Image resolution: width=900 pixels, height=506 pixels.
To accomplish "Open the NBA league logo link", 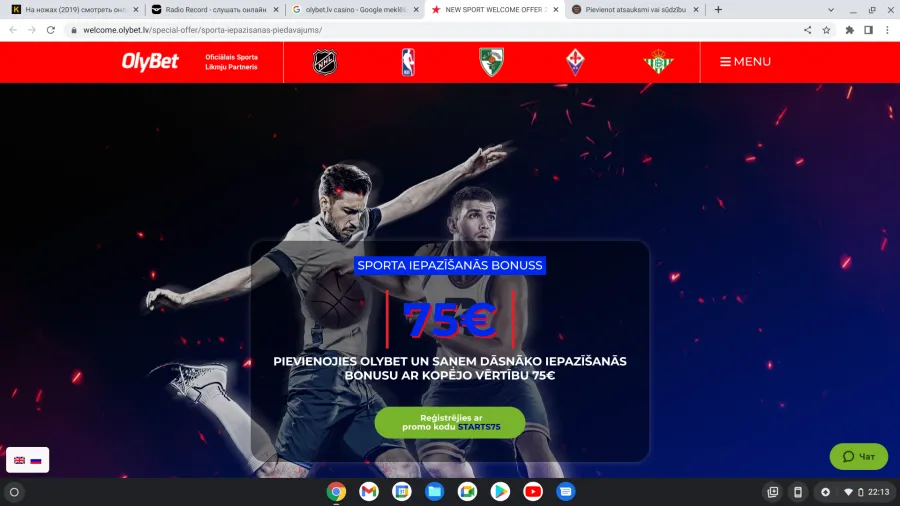I will click(408, 62).
